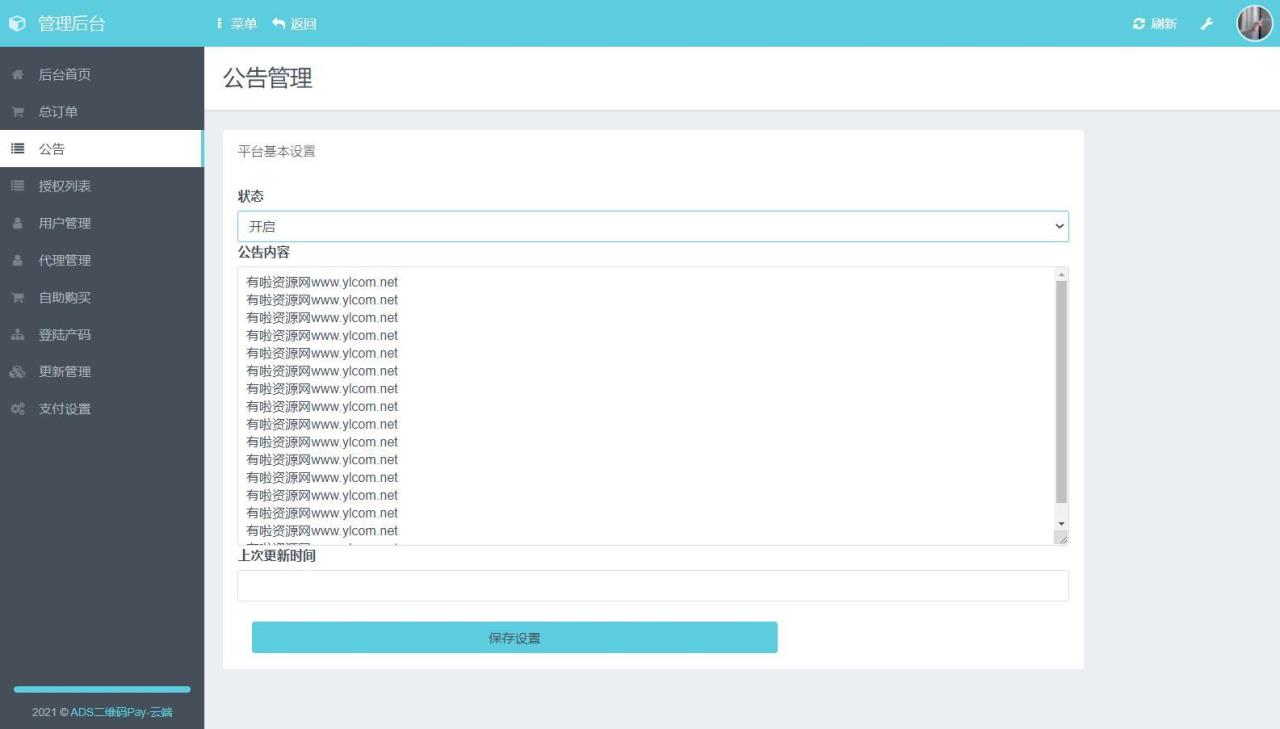The height and width of the screenshot is (729, 1280).
Task: Click the 保存设置 button
Action: click(513, 637)
